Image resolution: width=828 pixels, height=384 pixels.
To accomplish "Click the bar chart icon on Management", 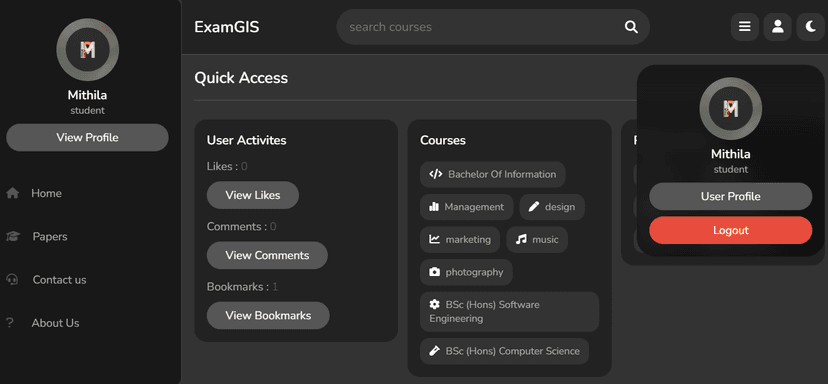I will point(434,207).
